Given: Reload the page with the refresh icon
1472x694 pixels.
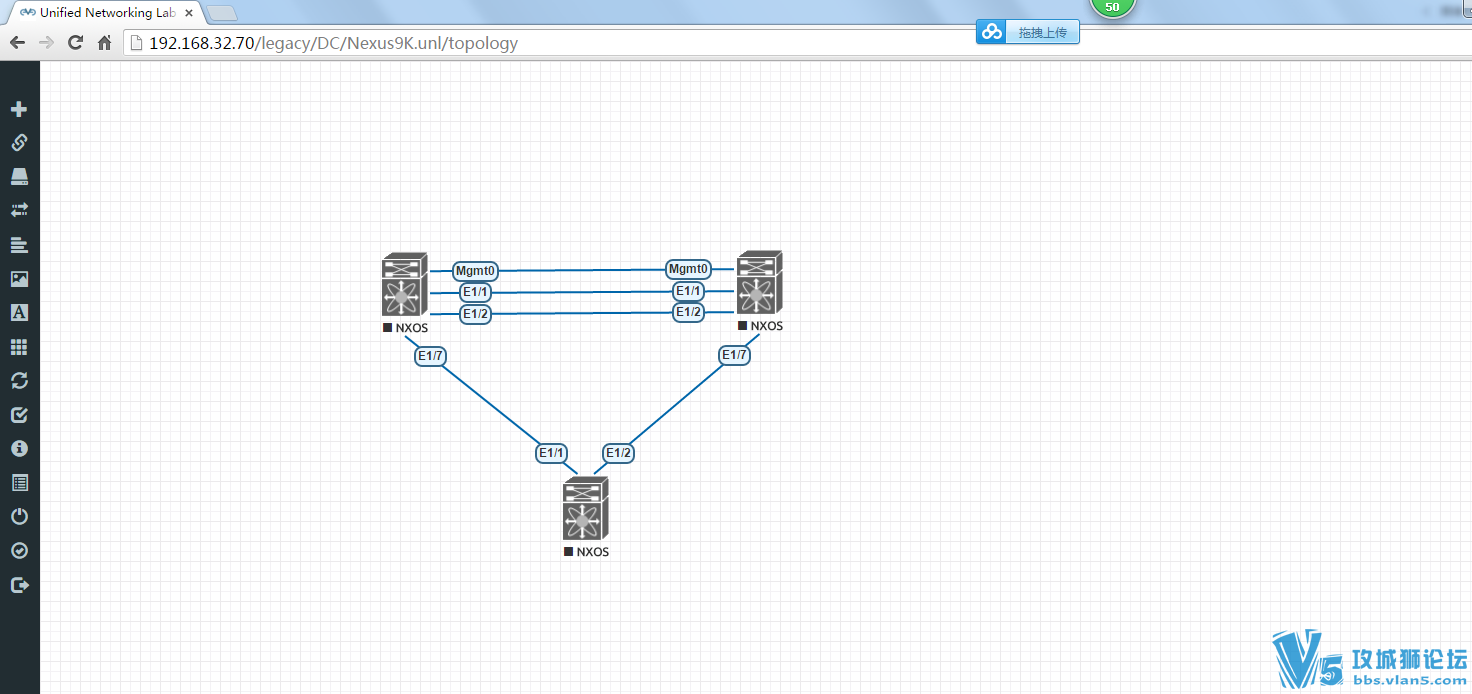Looking at the screenshot, I should tap(75, 43).
